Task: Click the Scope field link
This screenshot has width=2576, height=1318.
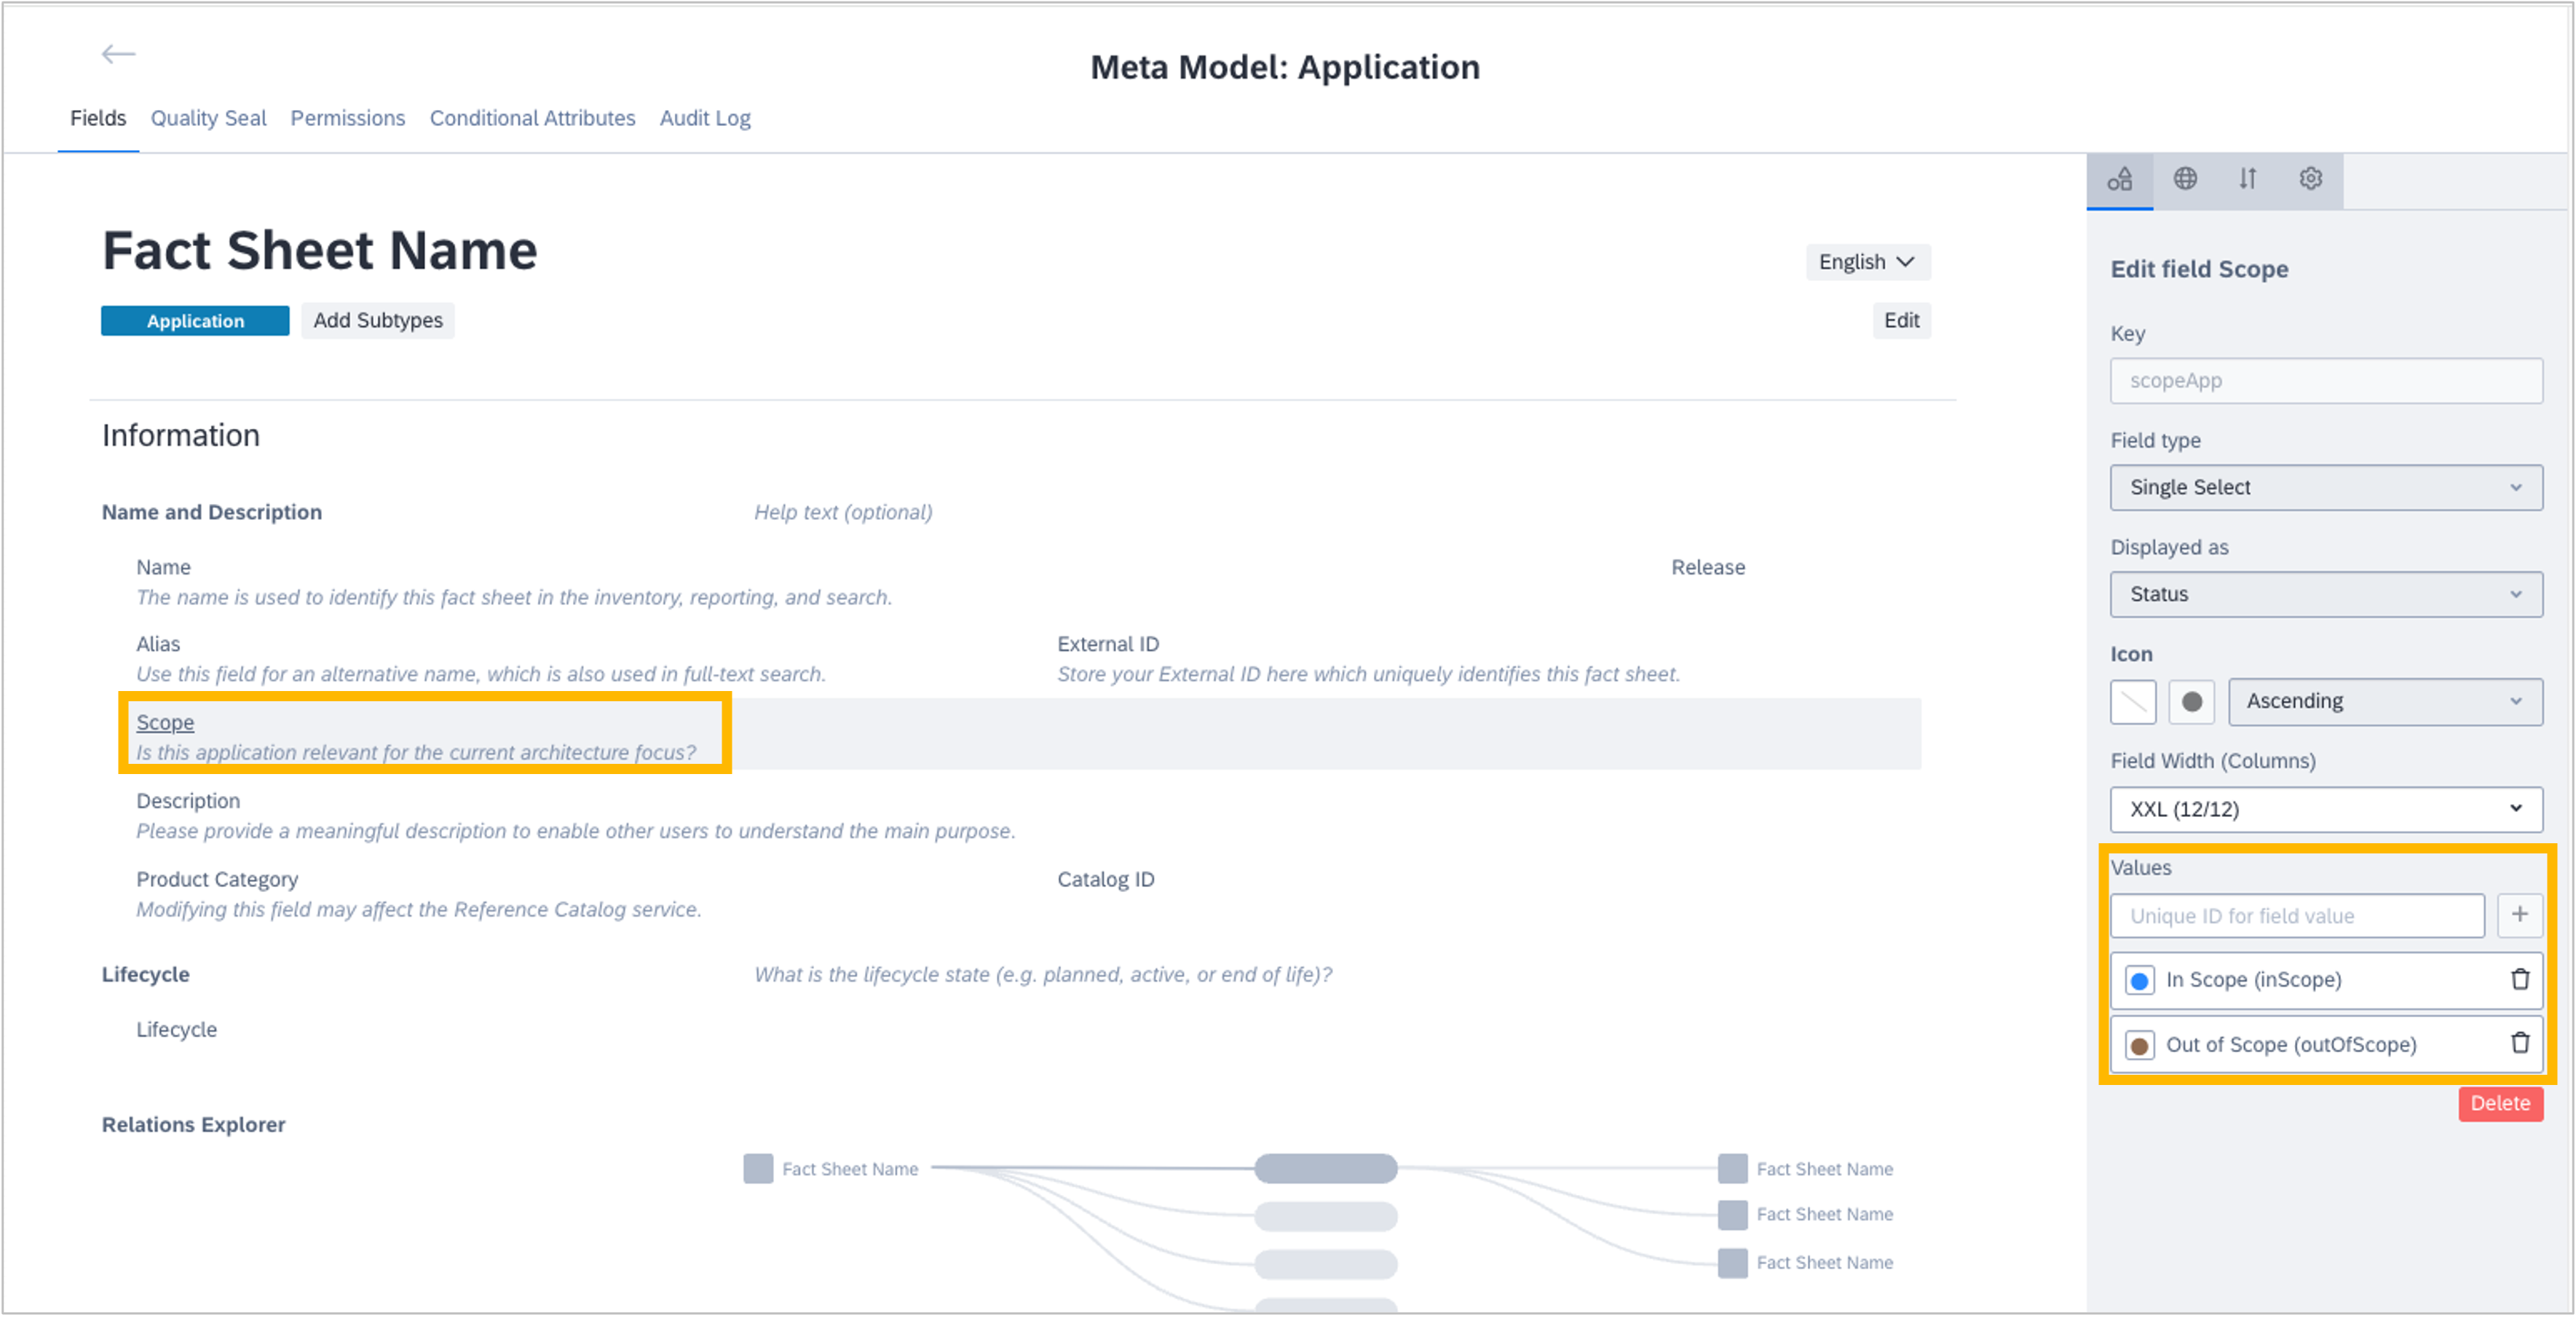Action: (x=165, y=722)
